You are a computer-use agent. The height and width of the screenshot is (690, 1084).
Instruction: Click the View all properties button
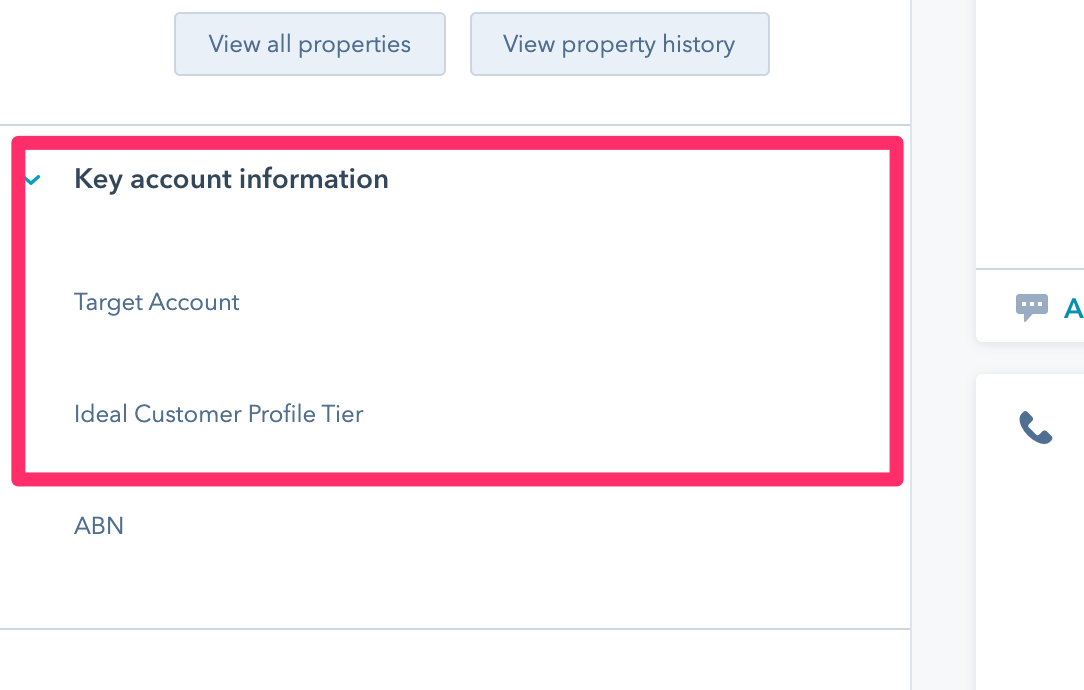(x=309, y=44)
